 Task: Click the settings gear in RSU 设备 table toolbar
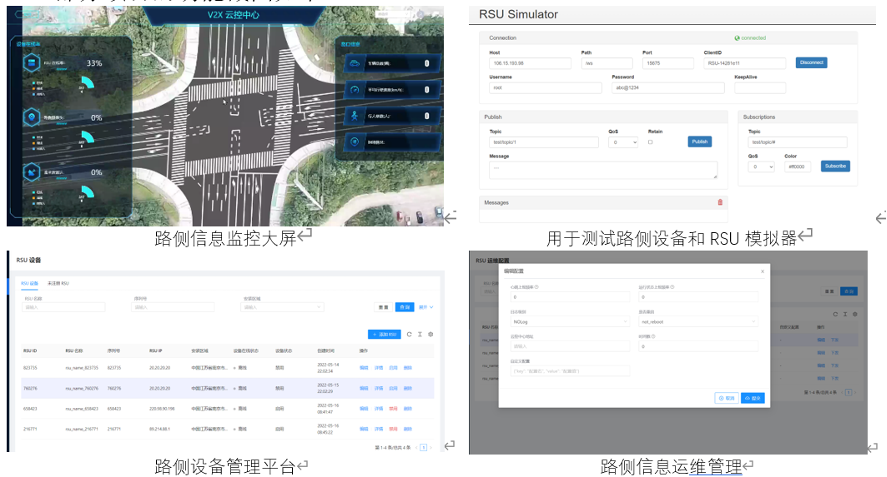pos(430,334)
